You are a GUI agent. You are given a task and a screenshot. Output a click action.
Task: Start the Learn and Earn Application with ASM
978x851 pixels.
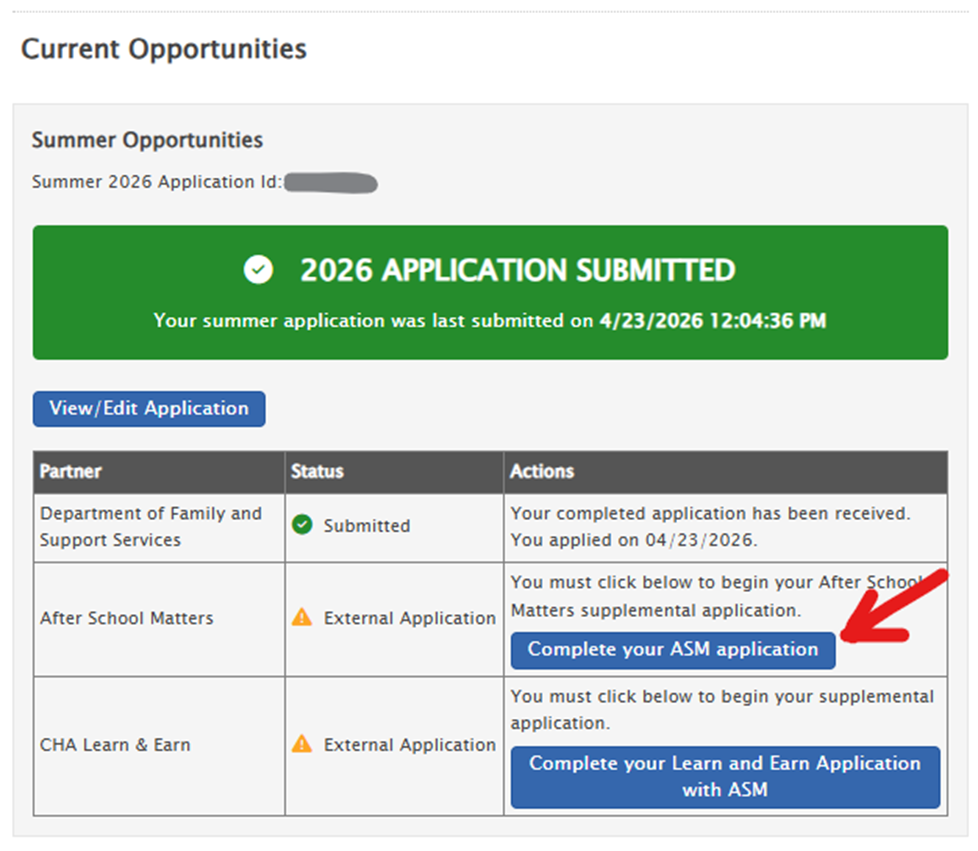click(x=725, y=776)
